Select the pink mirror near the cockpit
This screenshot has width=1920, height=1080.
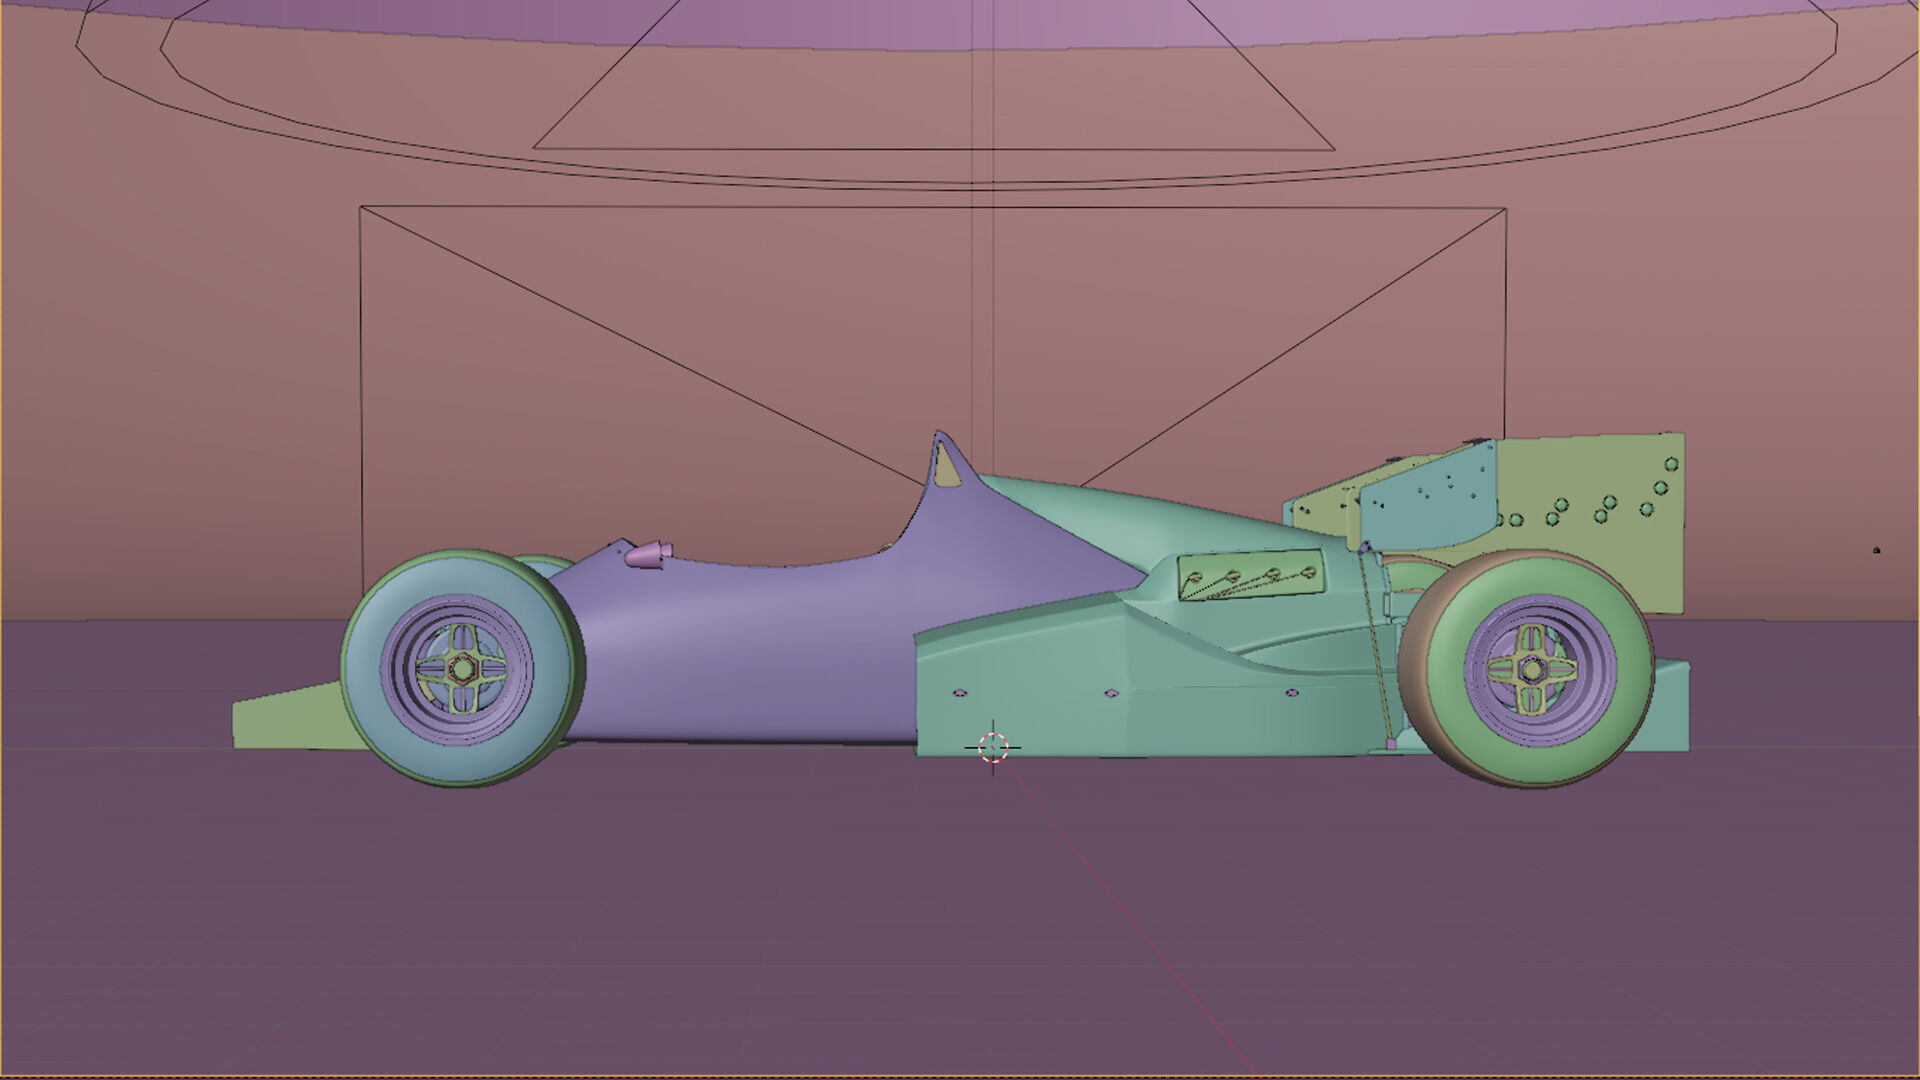coord(648,555)
